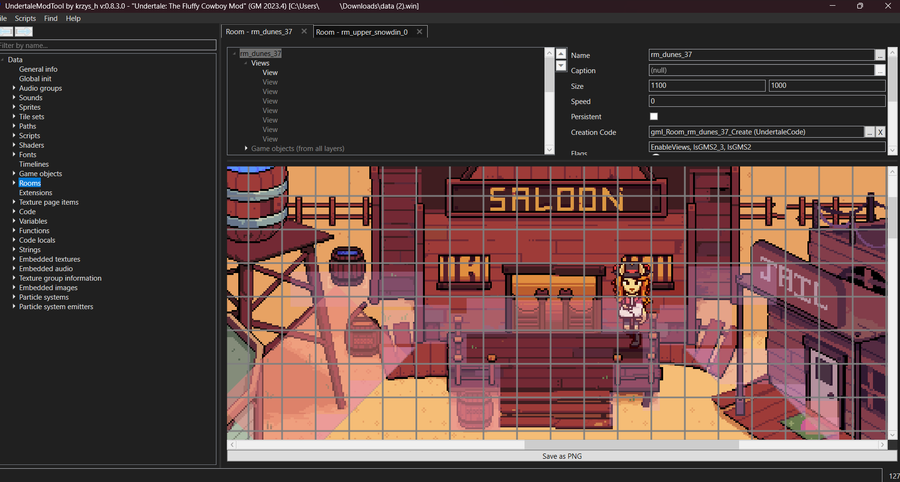Screen dimensions: 900x482
Task: Click the back navigation arrow button
Action: (6, 32)
